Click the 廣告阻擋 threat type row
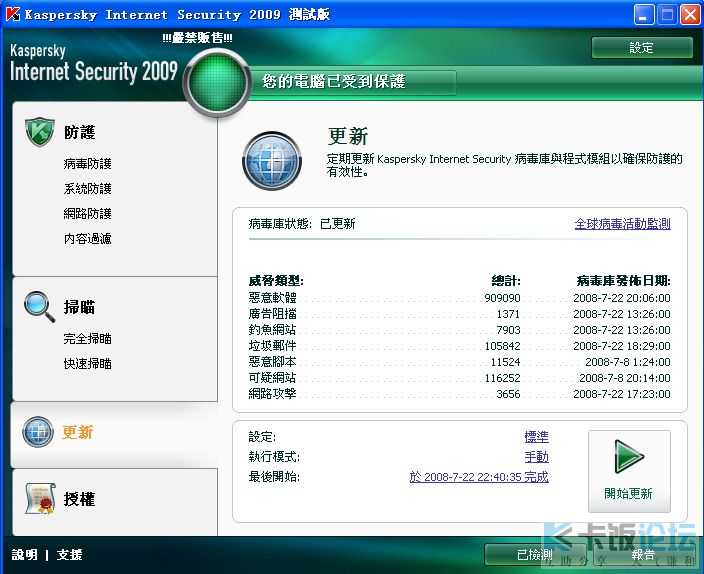Image resolution: width=704 pixels, height=574 pixels. pyautogui.click(x=459, y=314)
